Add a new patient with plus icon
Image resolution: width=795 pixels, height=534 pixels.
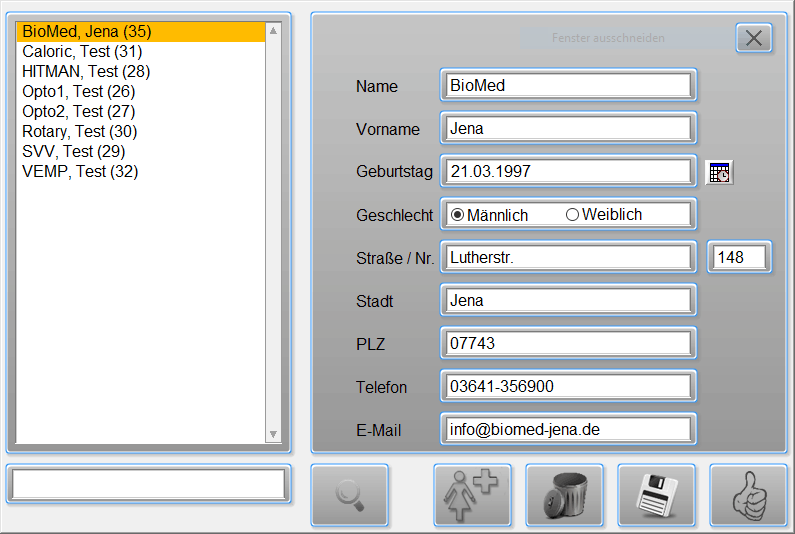click(472, 495)
